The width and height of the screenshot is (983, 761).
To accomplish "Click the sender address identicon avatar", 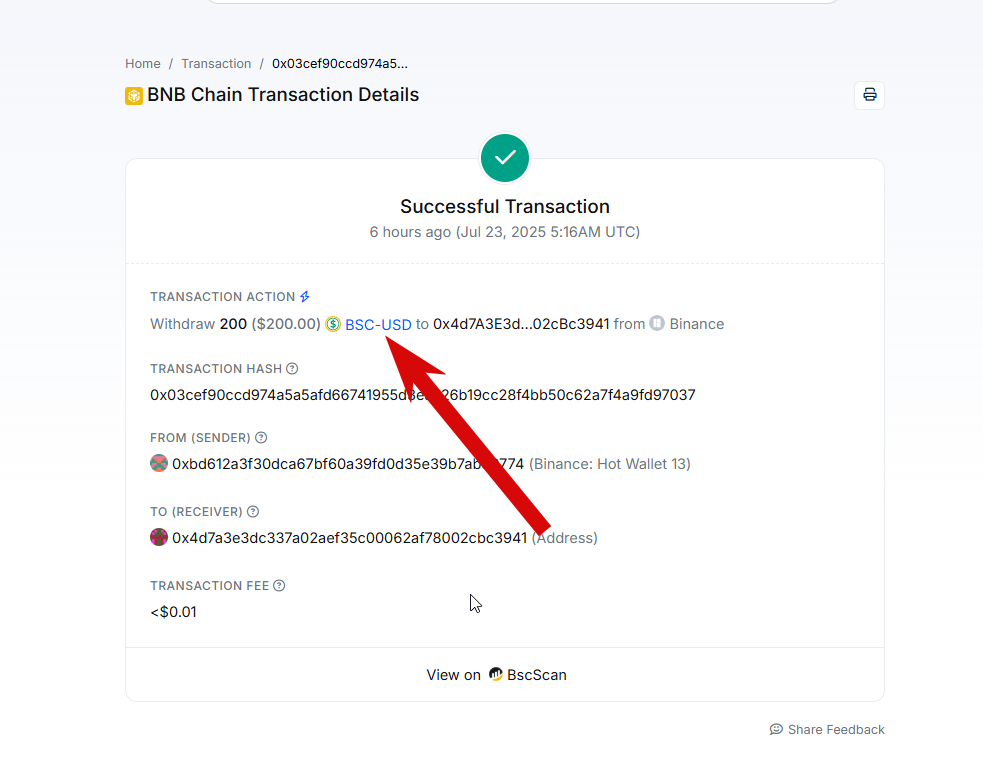I will (159, 463).
